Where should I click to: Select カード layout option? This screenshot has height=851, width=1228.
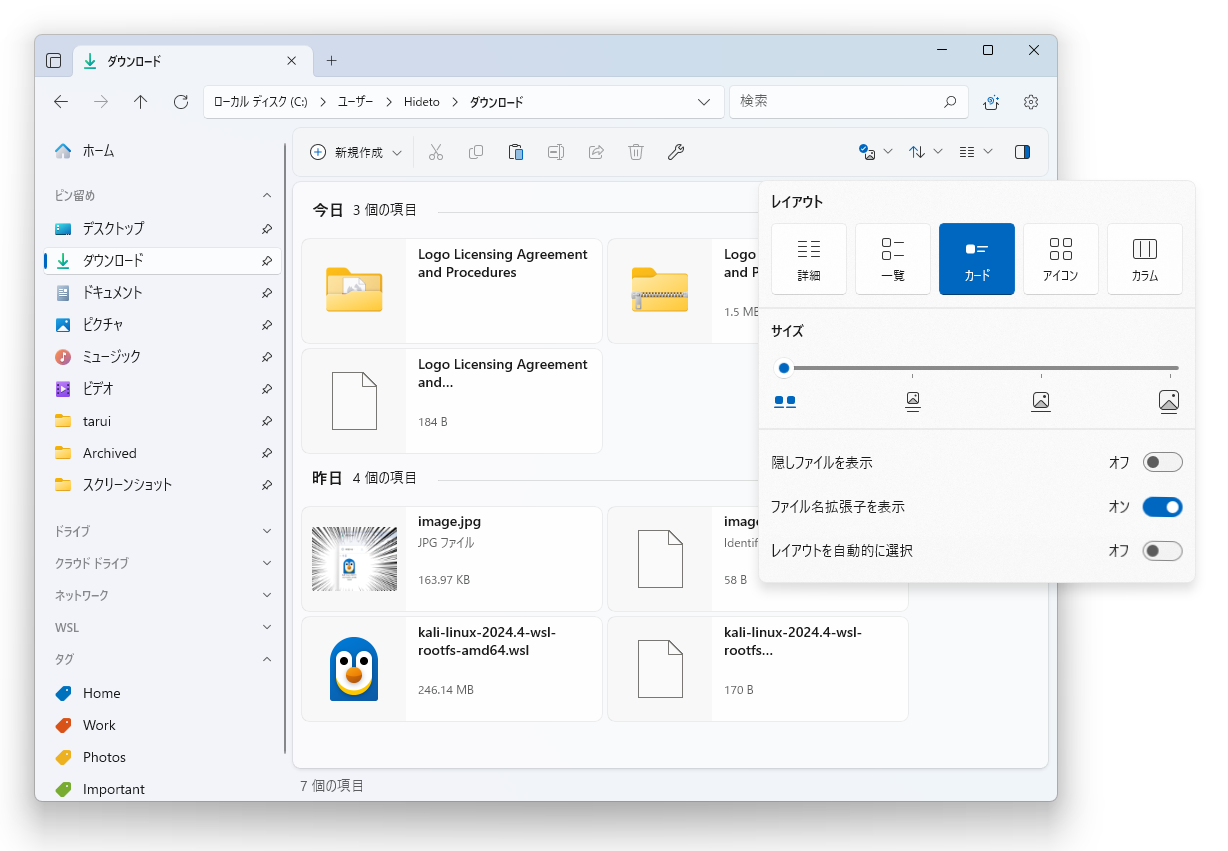[977, 258]
